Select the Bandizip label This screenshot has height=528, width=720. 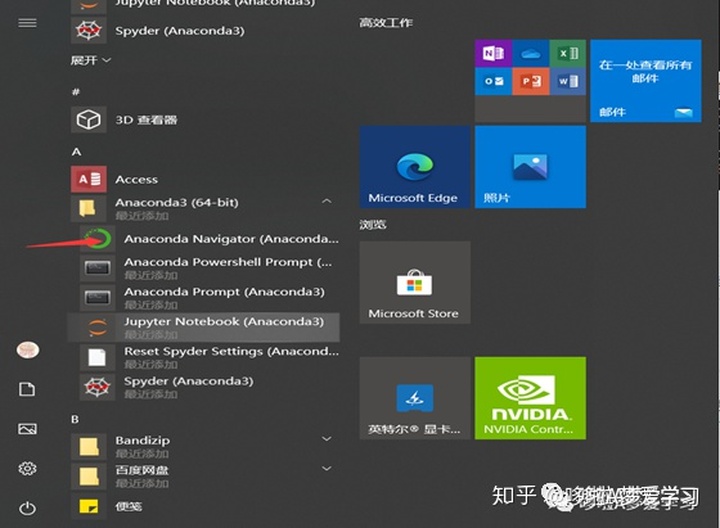pos(142,440)
